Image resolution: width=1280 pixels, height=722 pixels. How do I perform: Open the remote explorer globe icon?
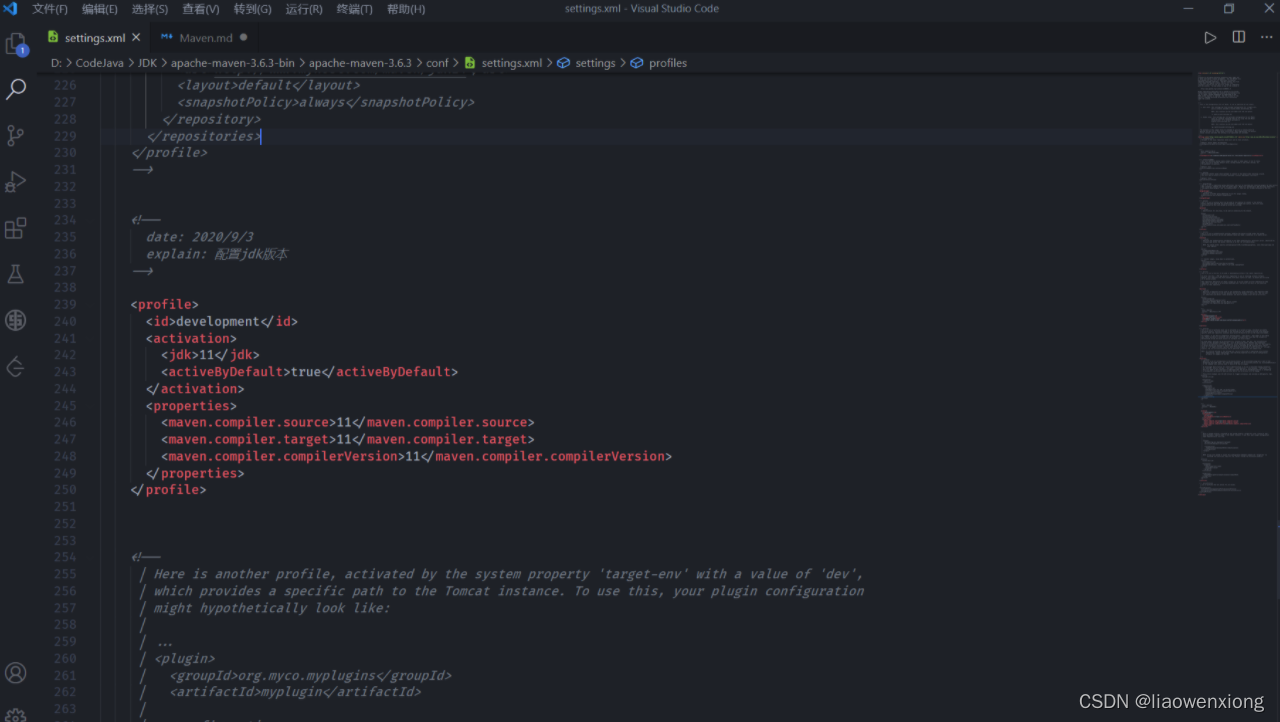click(x=16, y=320)
